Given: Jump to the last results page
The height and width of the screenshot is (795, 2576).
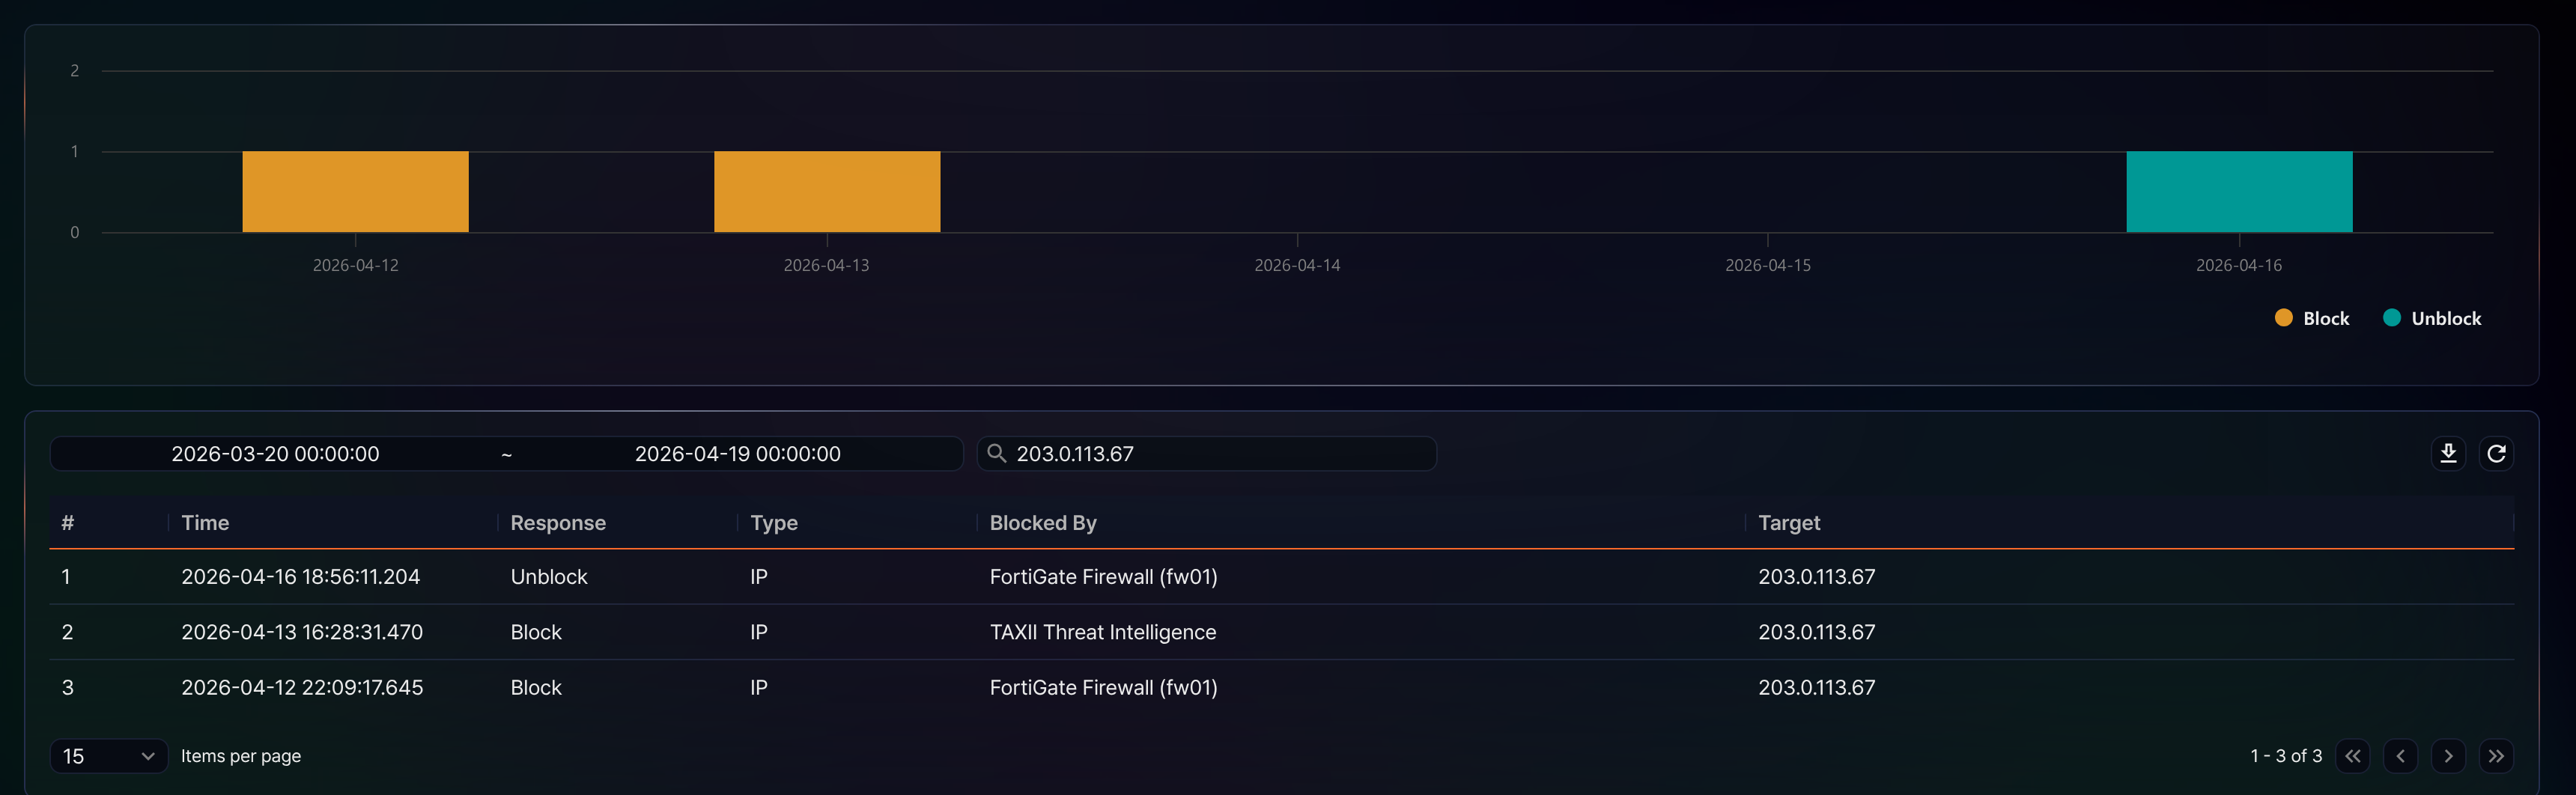Looking at the screenshot, I should click(x=2496, y=756).
